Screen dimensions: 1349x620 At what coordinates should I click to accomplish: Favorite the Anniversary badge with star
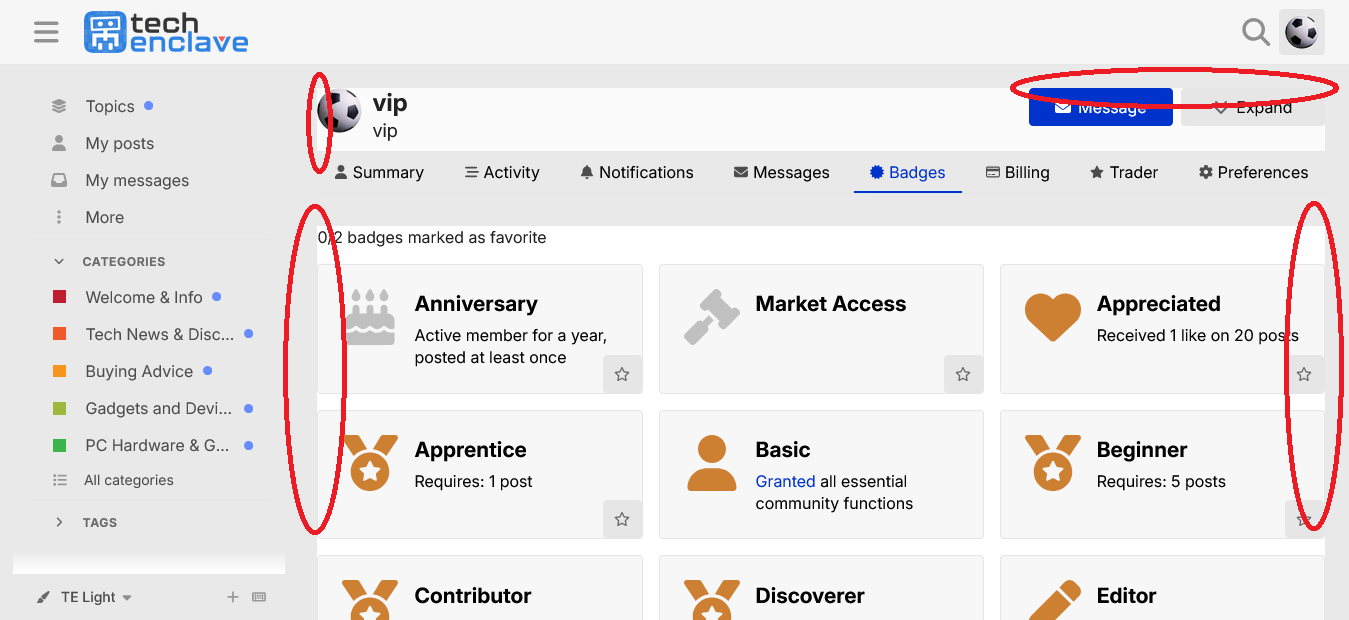pyautogui.click(x=622, y=374)
